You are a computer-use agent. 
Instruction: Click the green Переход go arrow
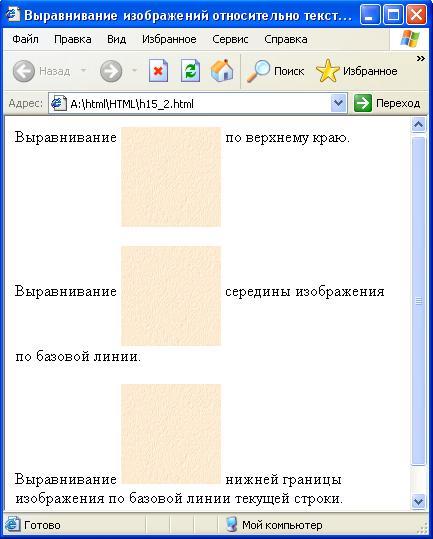(363, 103)
